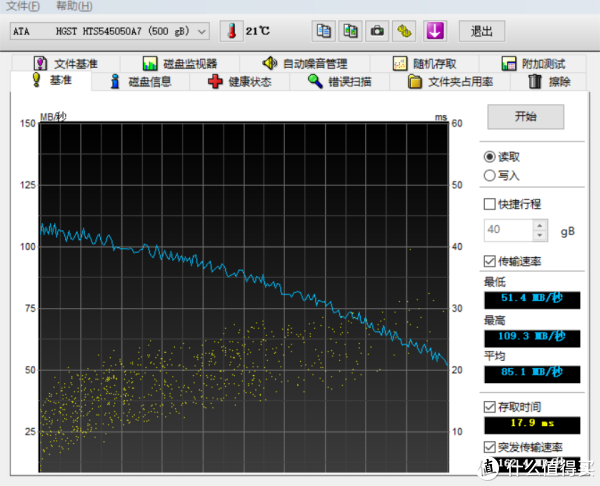This screenshot has width=600, height=486.
Task: Click the 21℃ temperature reading
Action: (x=258, y=31)
